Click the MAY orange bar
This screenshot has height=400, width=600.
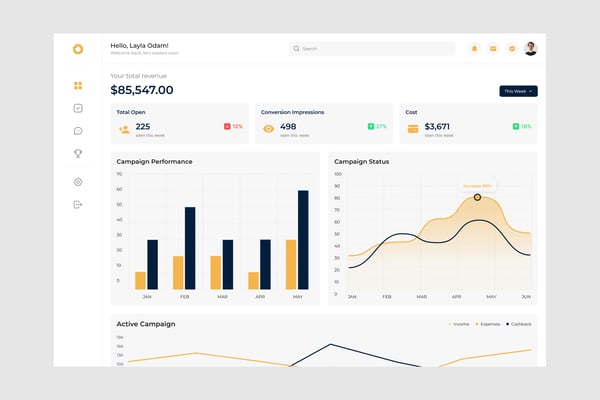point(291,264)
